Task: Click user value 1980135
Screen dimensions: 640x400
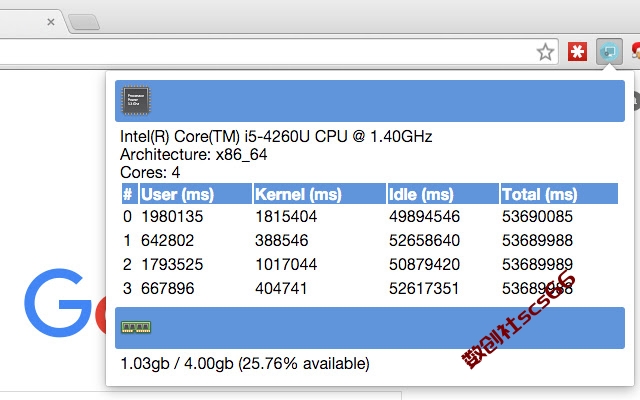Action: [172, 216]
